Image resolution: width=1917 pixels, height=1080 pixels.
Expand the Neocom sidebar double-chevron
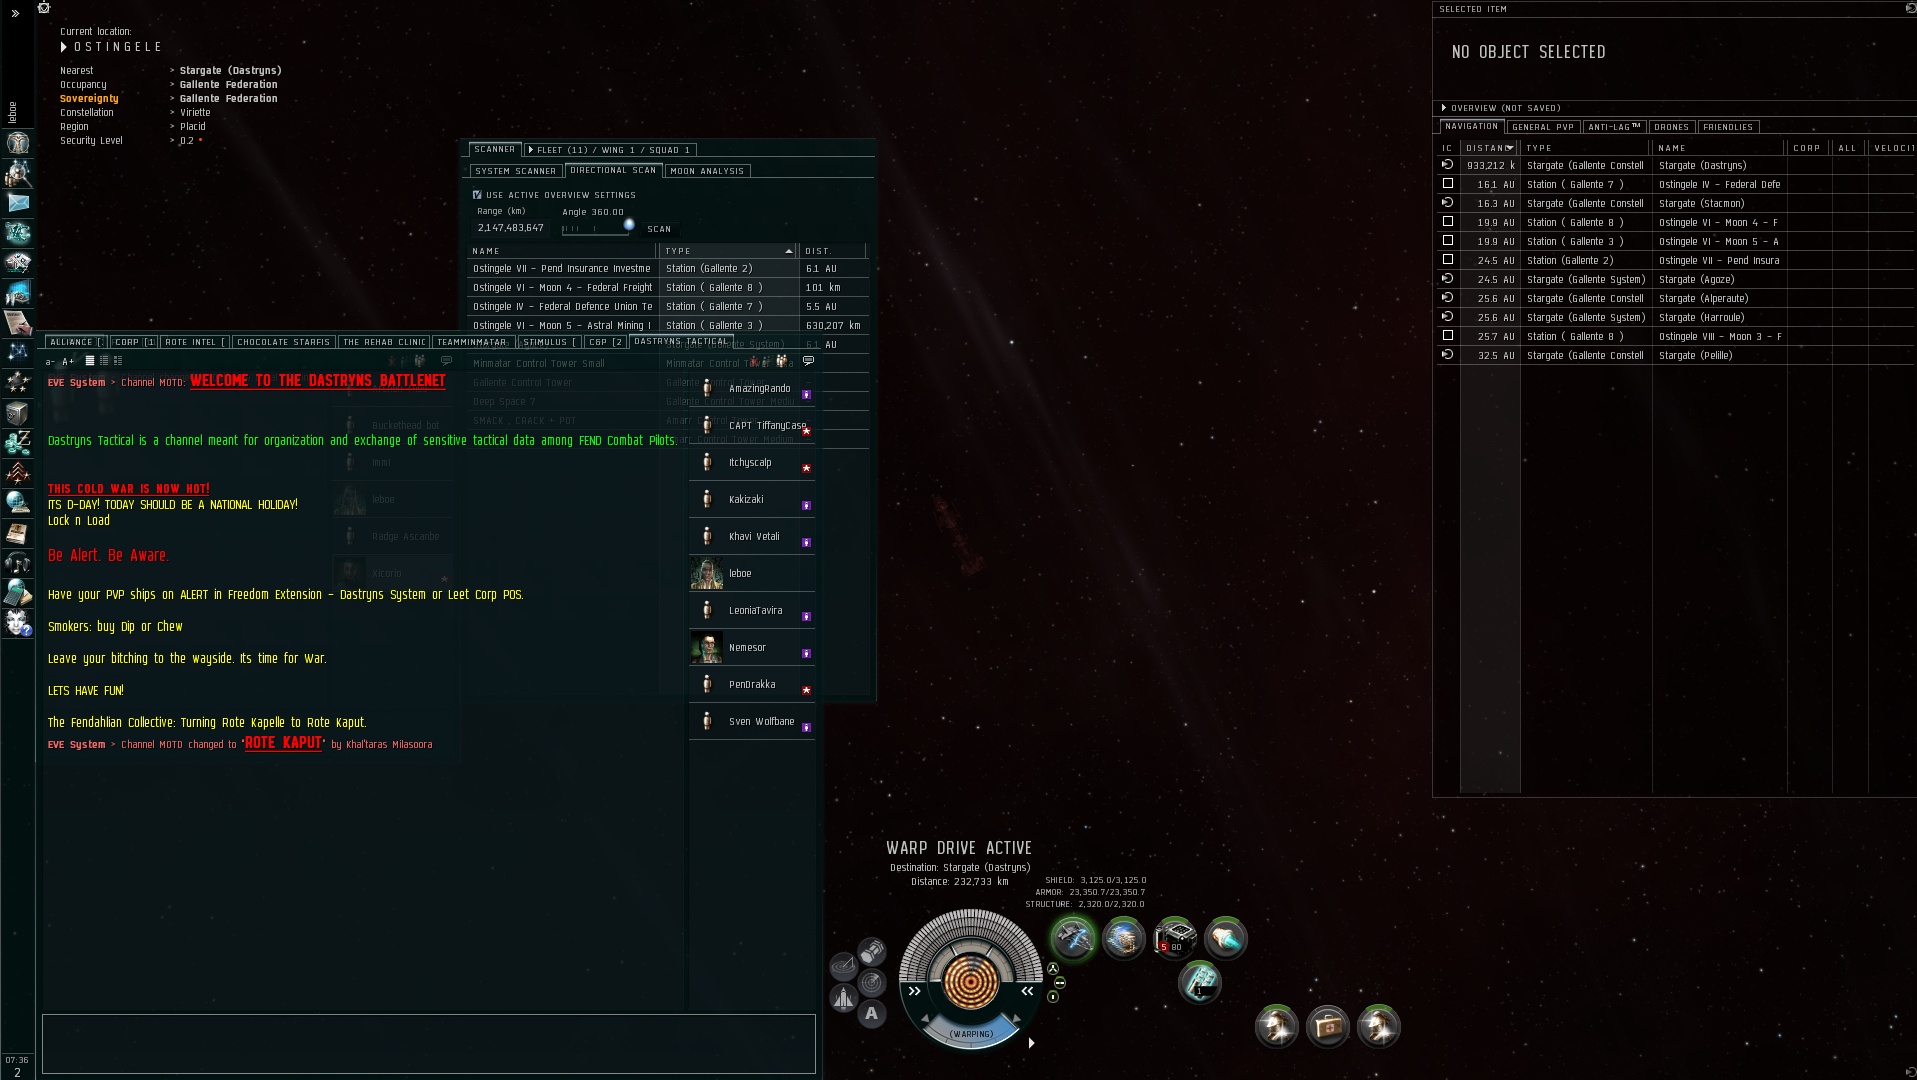pos(15,13)
